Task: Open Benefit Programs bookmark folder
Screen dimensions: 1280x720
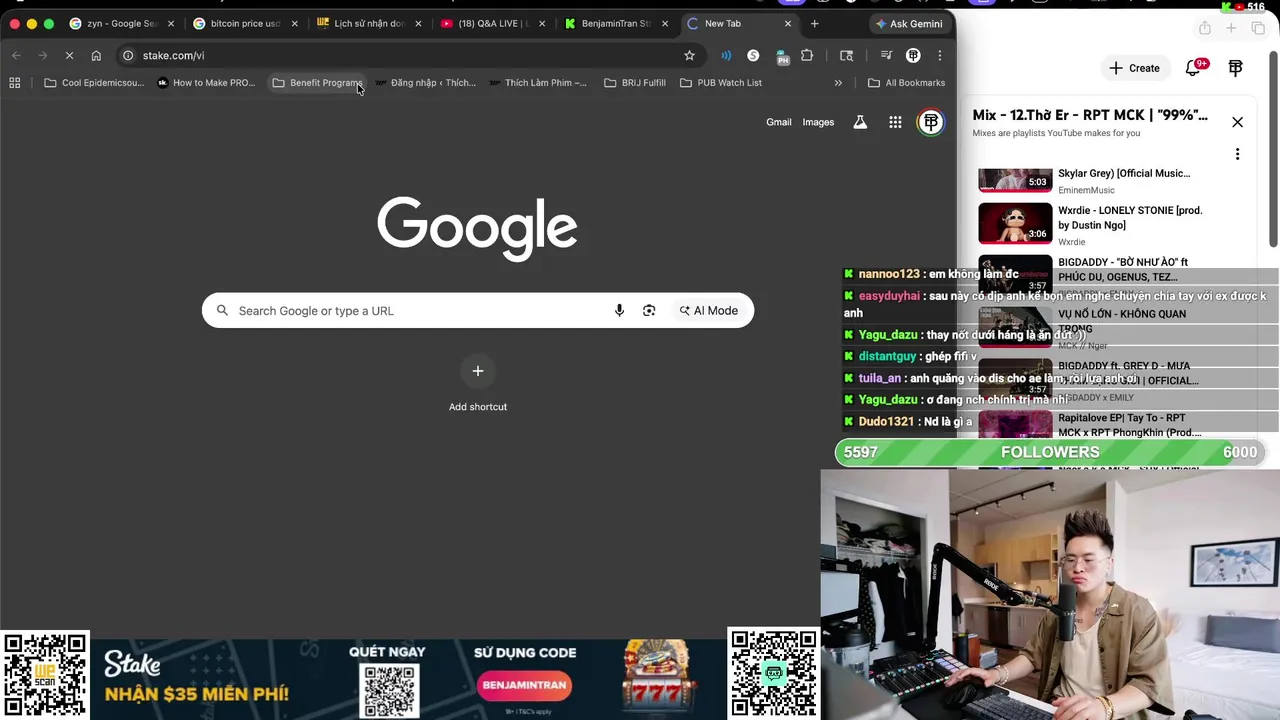Action: [317, 83]
